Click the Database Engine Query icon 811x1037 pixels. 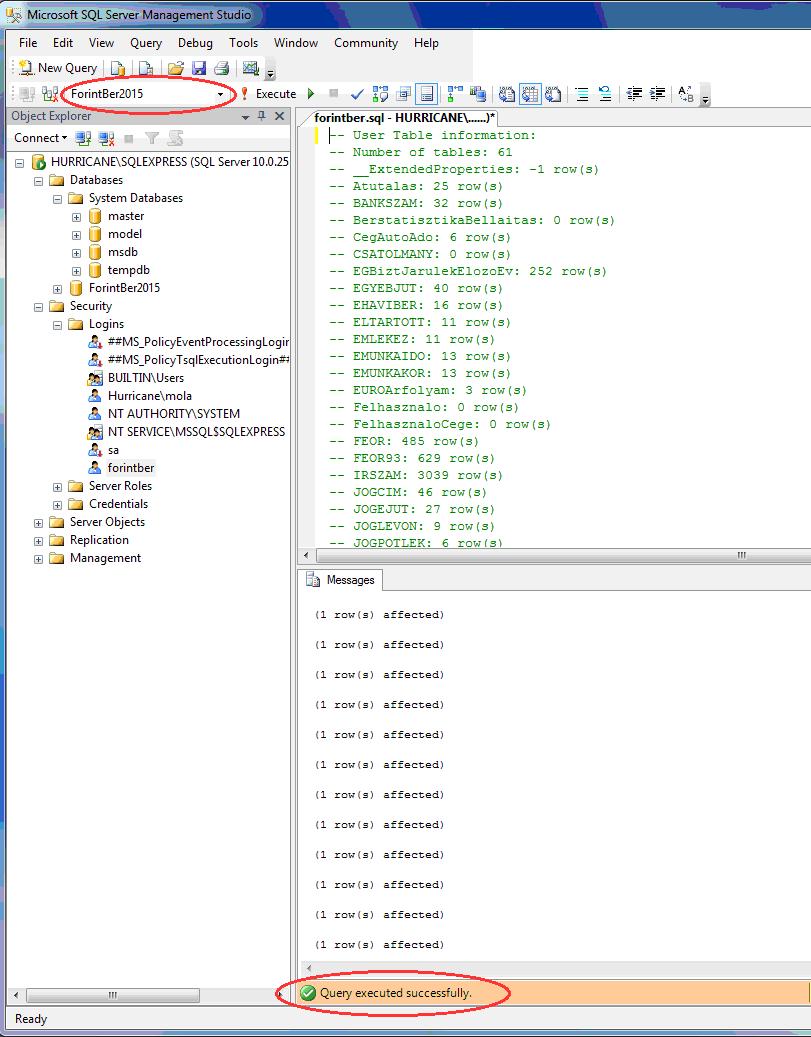click(x=118, y=68)
